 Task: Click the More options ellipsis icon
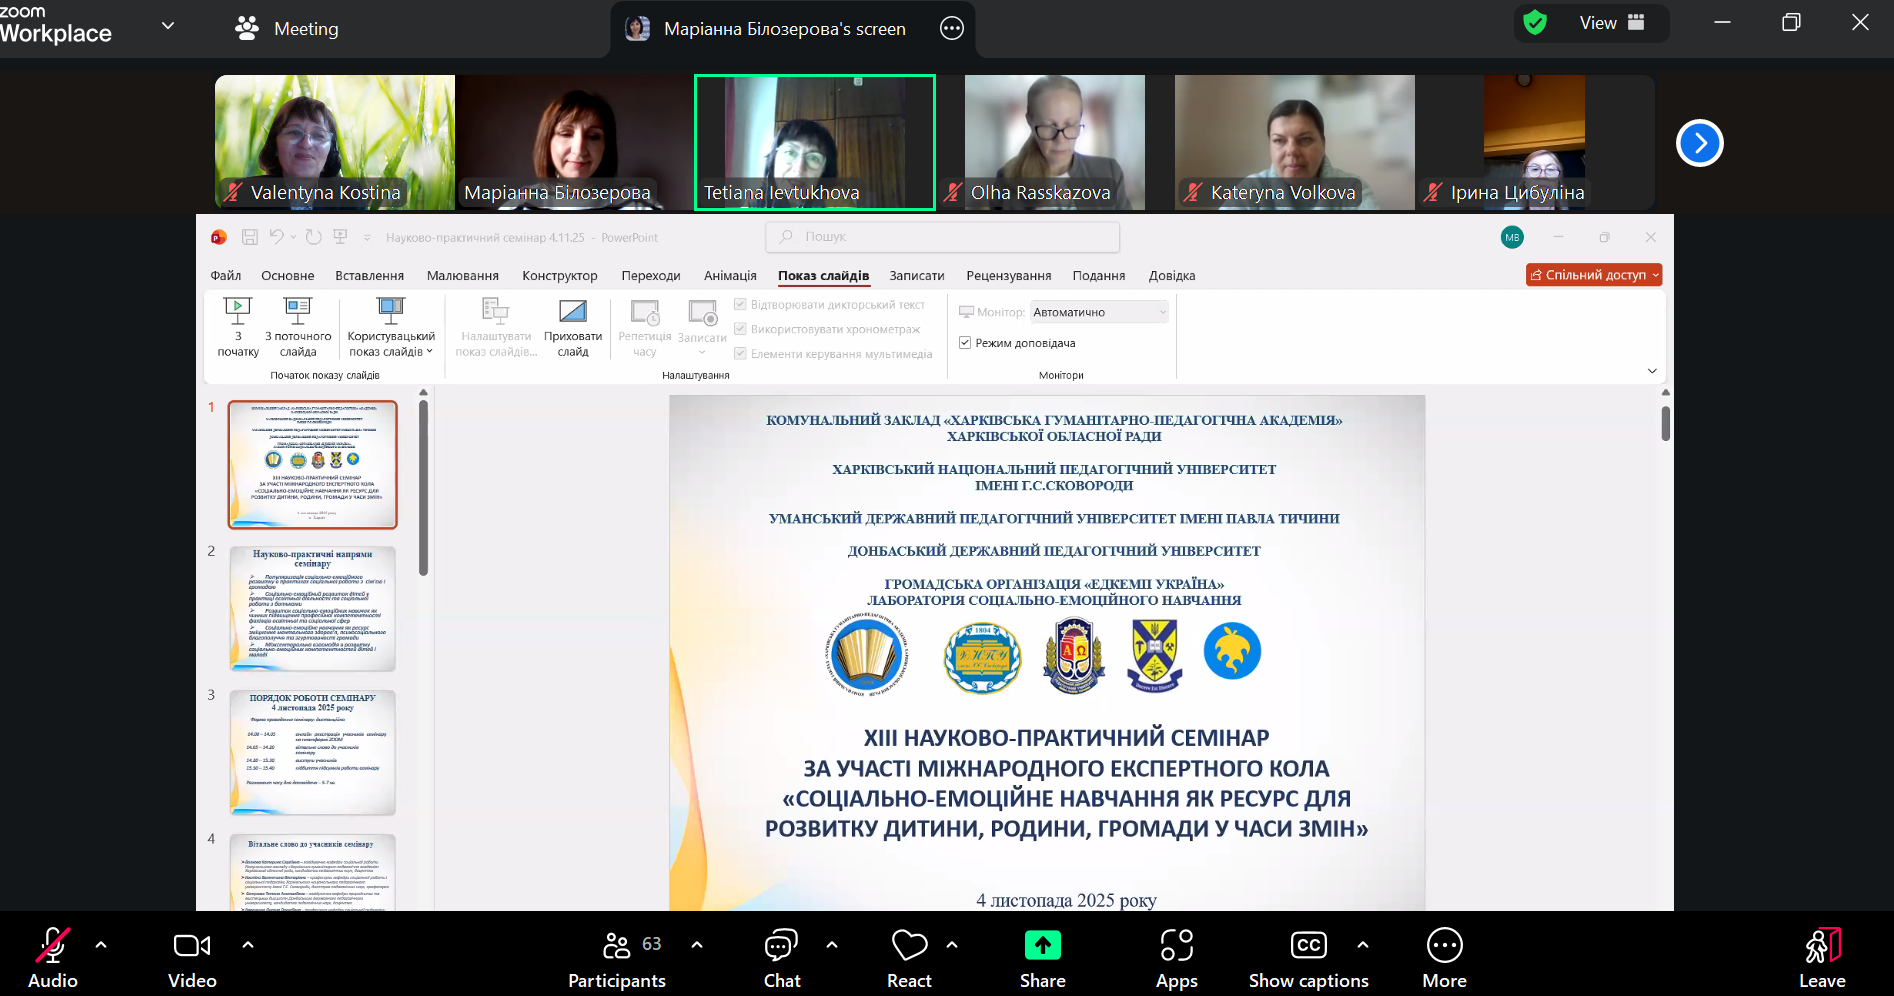[1444, 946]
